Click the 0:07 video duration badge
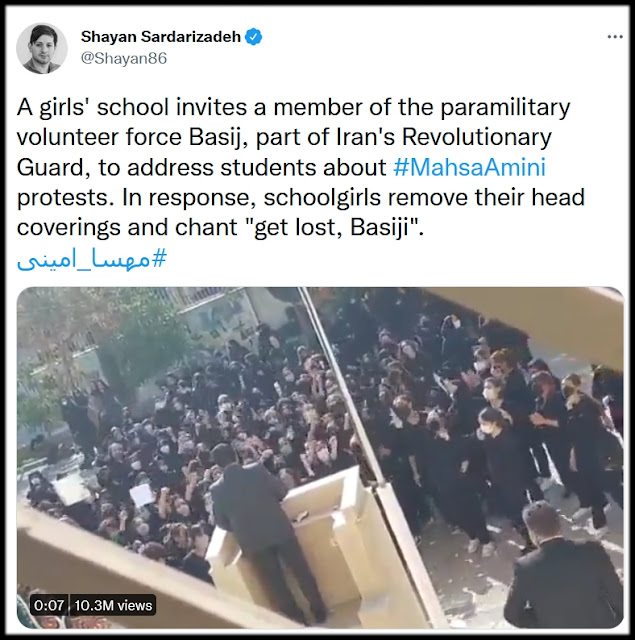The image size is (635, 640). [x=49, y=605]
